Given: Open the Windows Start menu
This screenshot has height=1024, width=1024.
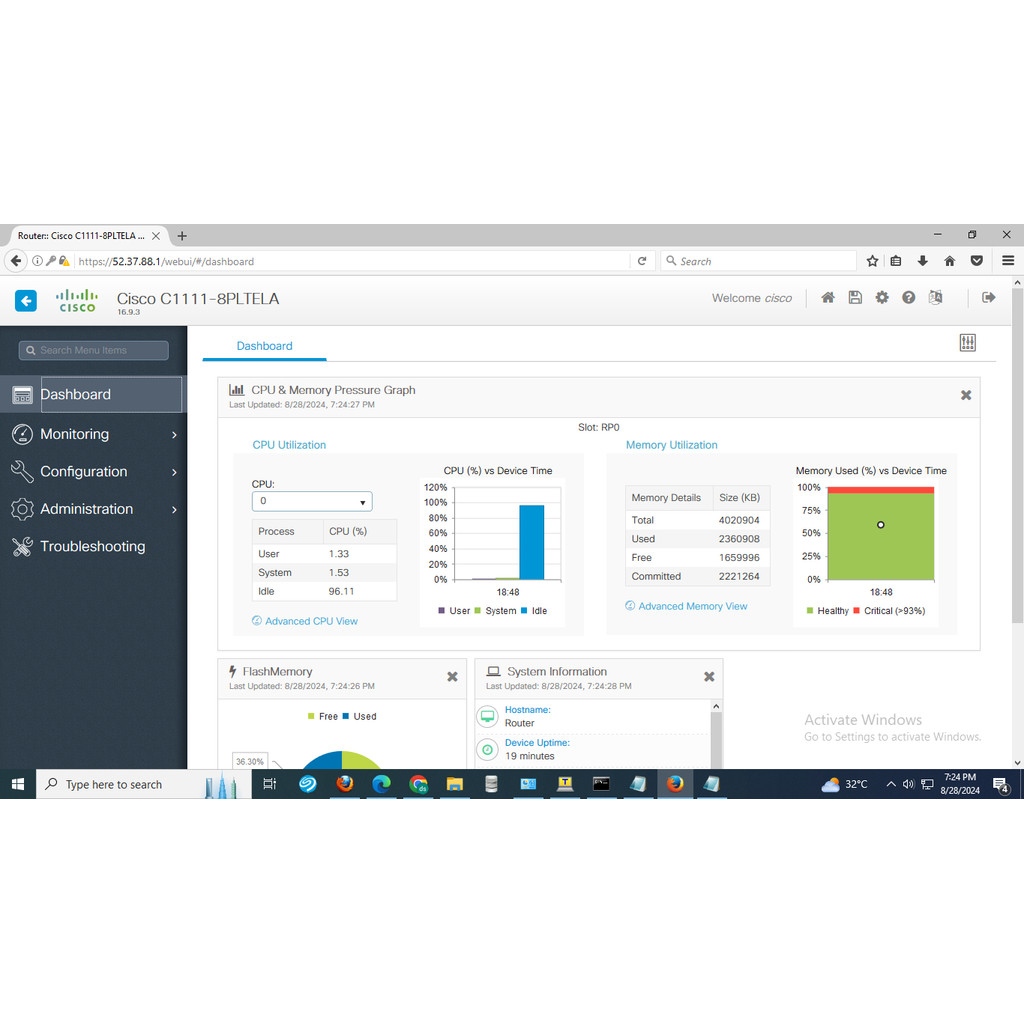Looking at the screenshot, I should click(x=18, y=784).
